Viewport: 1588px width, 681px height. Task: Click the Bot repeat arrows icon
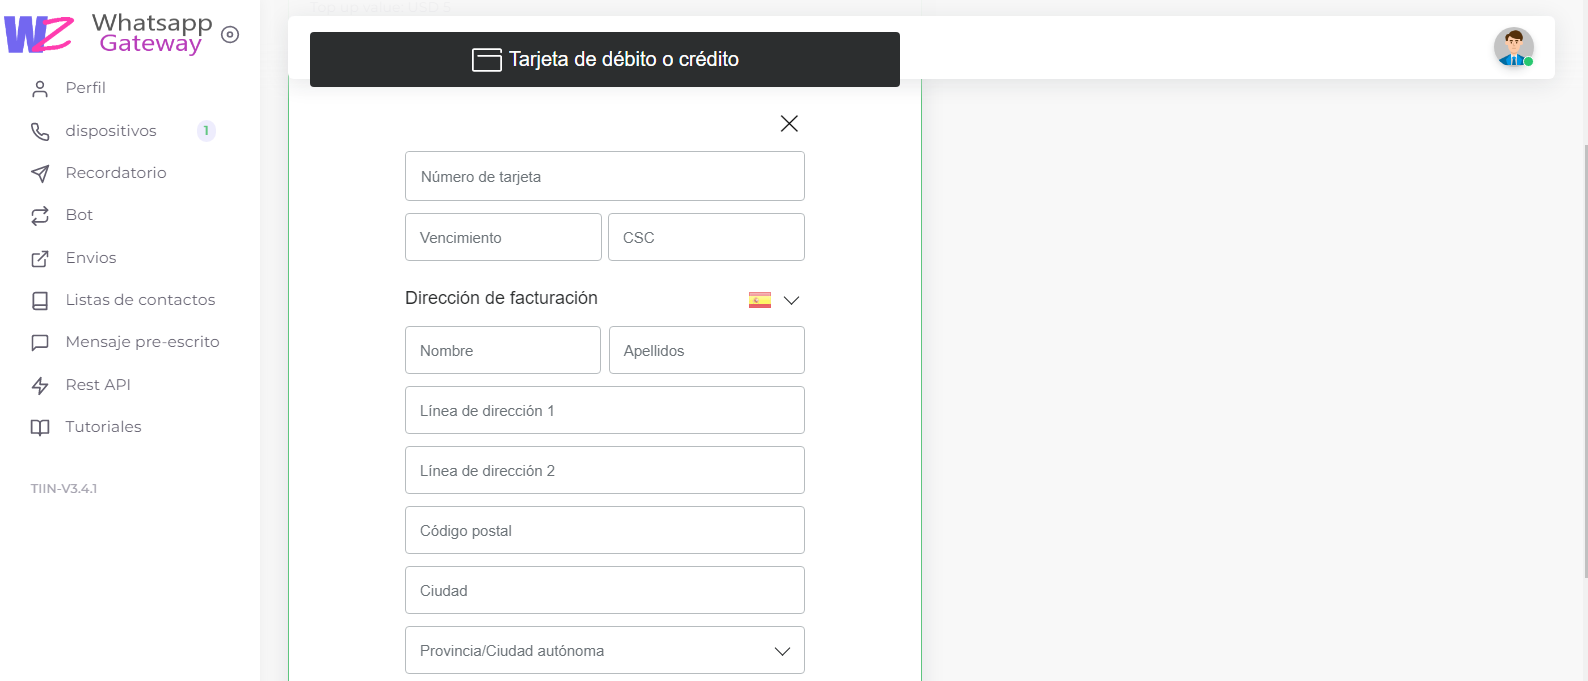40,216
